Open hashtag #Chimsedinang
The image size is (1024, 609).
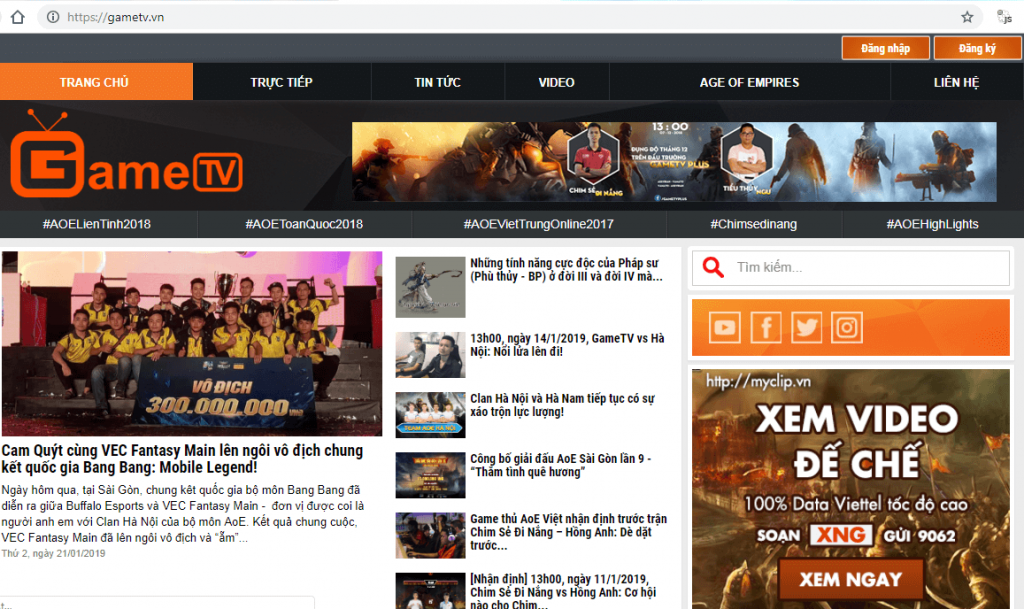coord(754,224)
